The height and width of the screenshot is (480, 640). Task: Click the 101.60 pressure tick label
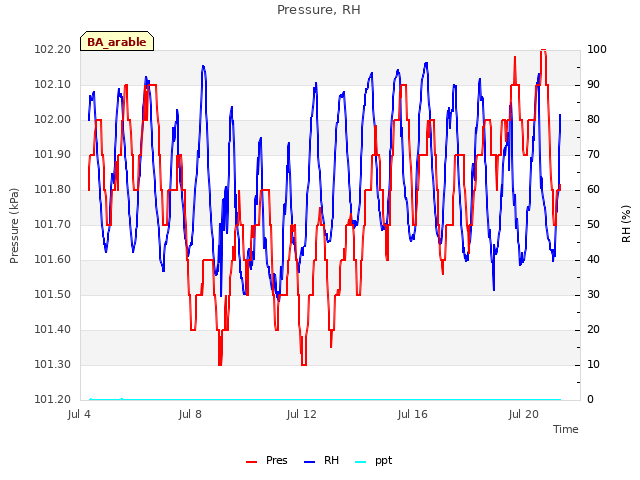coord(52,260)
